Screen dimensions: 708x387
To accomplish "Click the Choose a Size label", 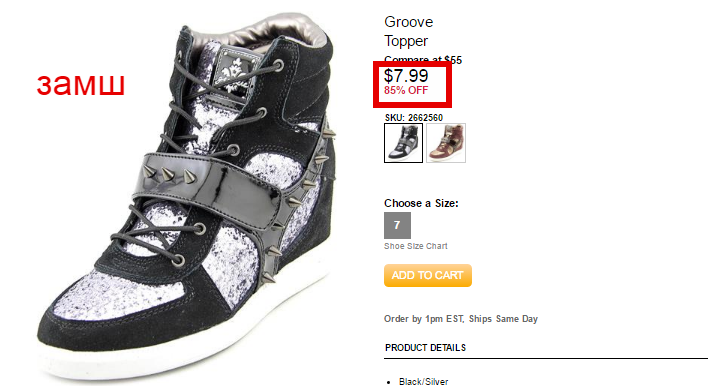I will click(x=421, y=203).
